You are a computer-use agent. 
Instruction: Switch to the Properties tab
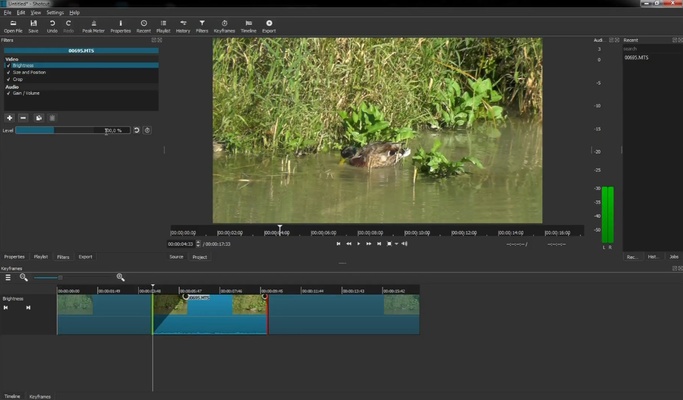point(14,257)
